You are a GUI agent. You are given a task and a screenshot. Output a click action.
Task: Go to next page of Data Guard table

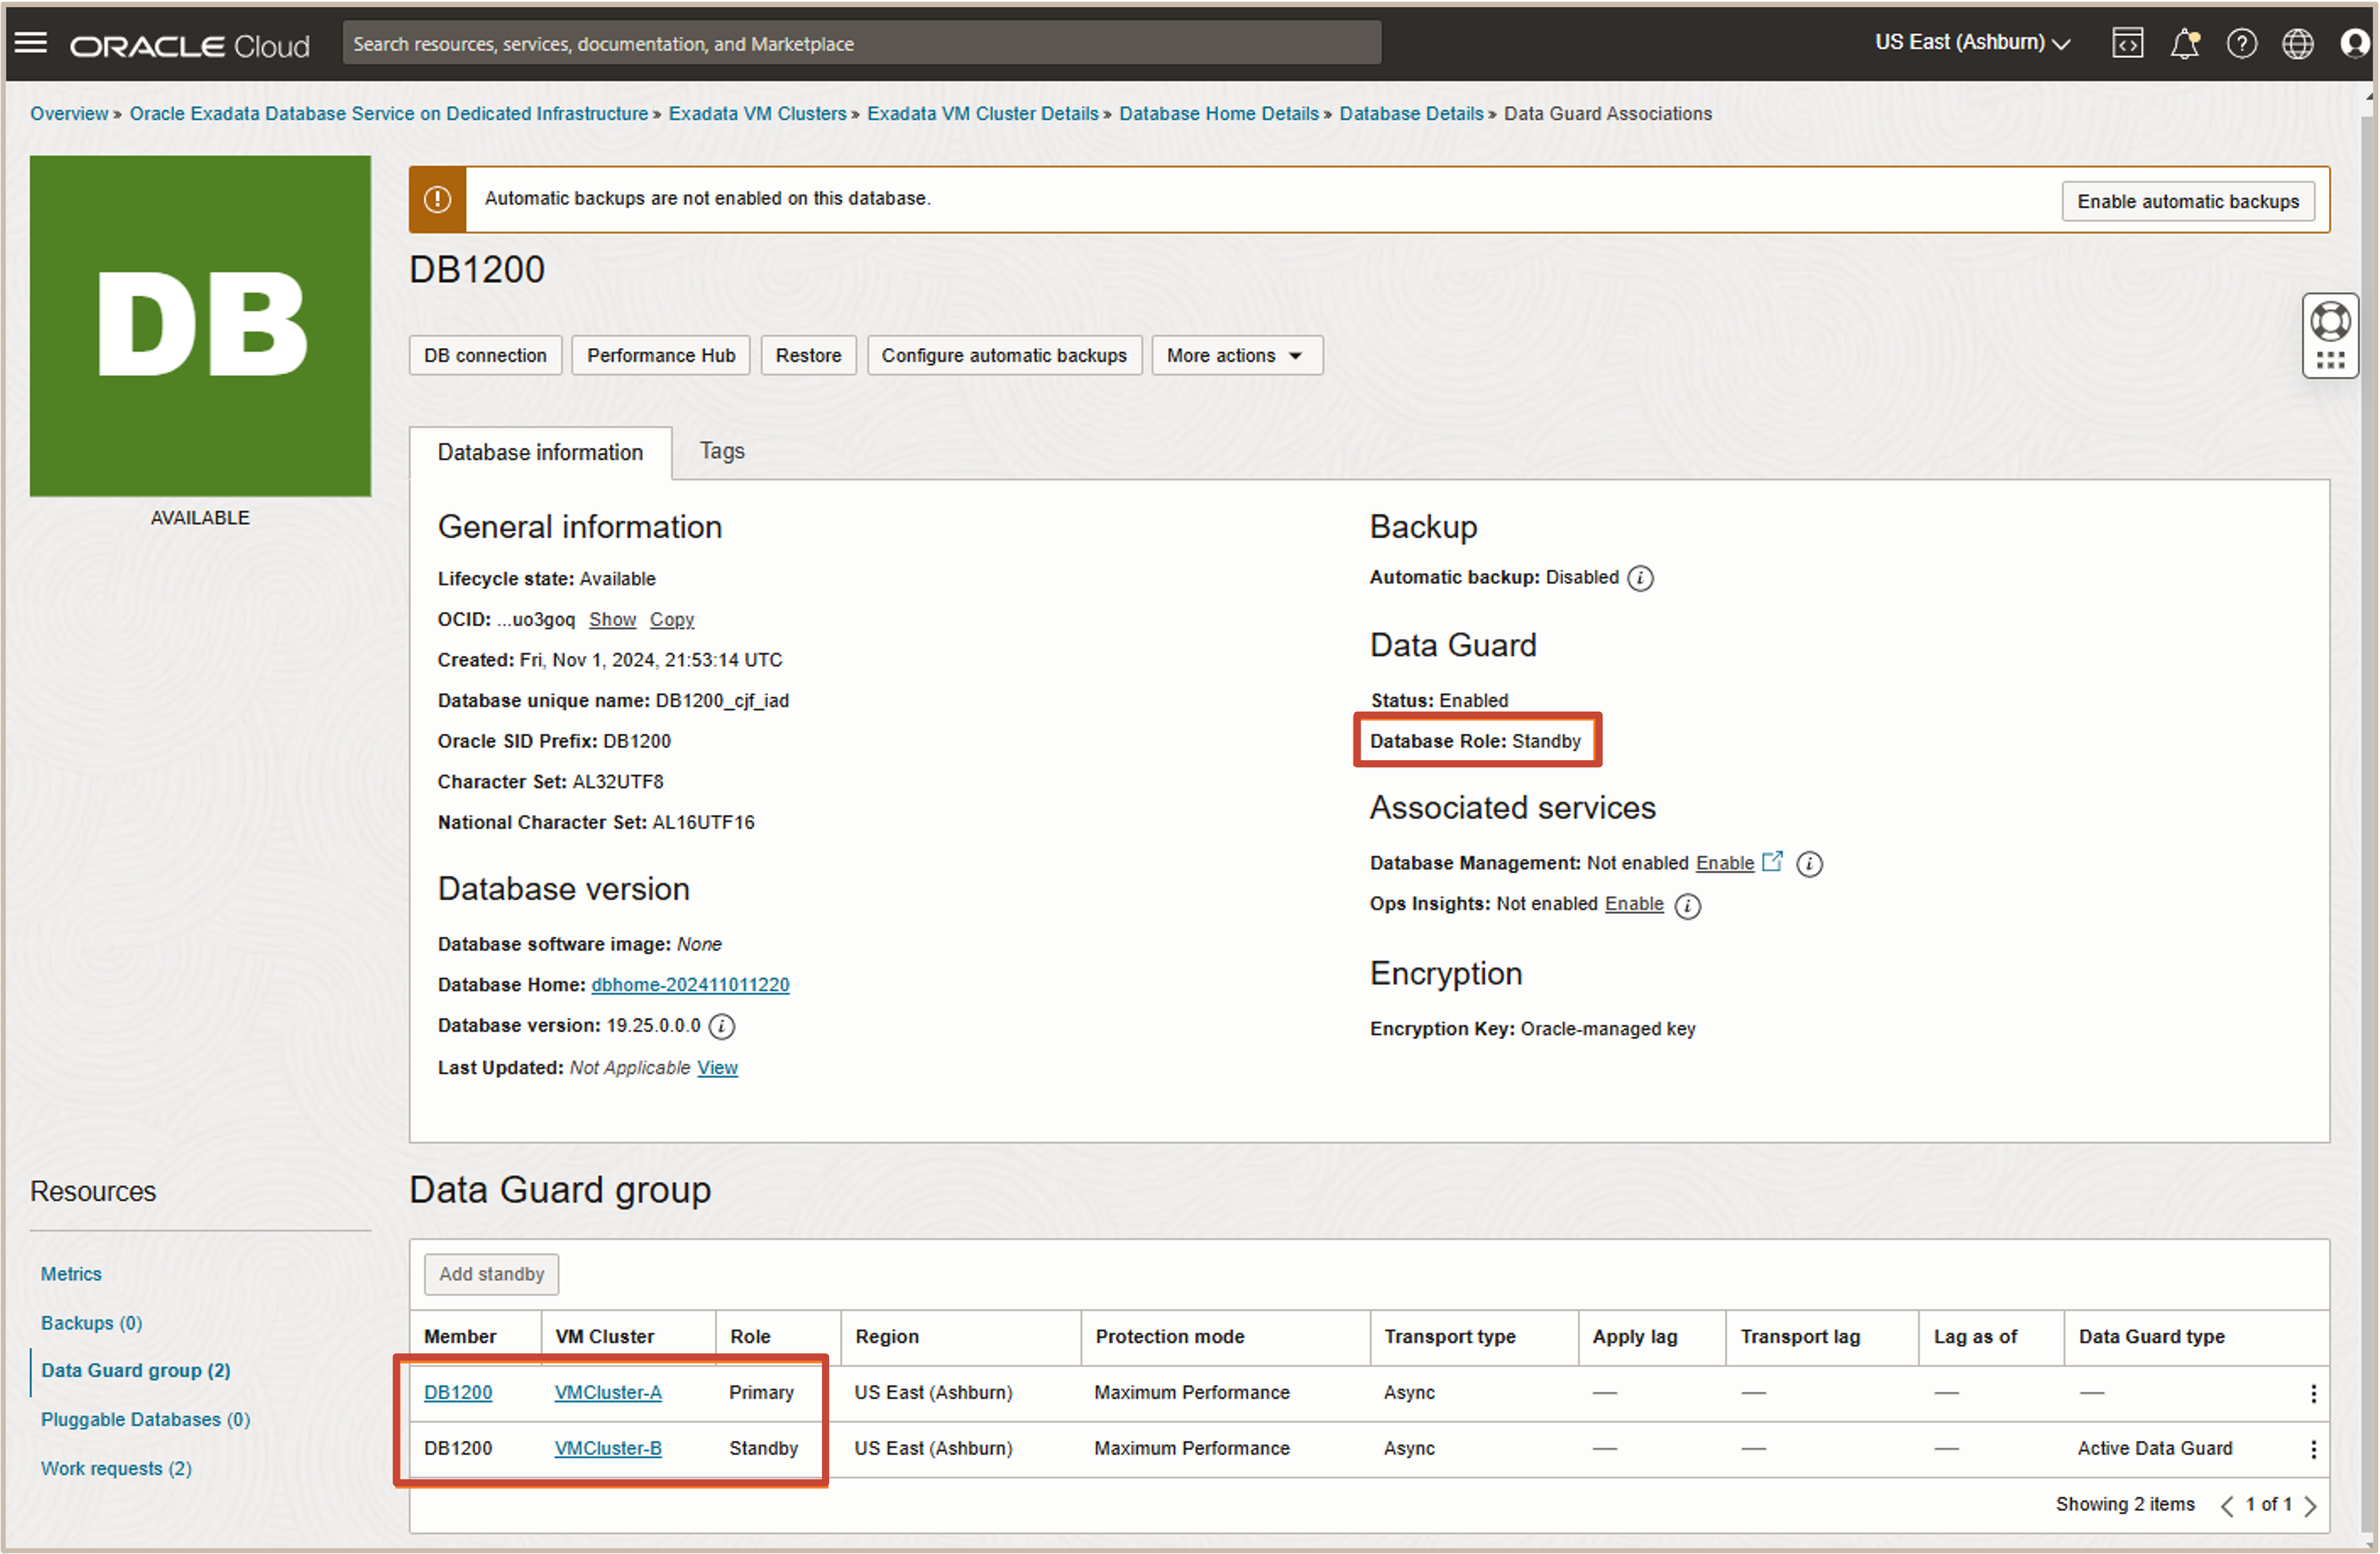click(2310, 1505)
